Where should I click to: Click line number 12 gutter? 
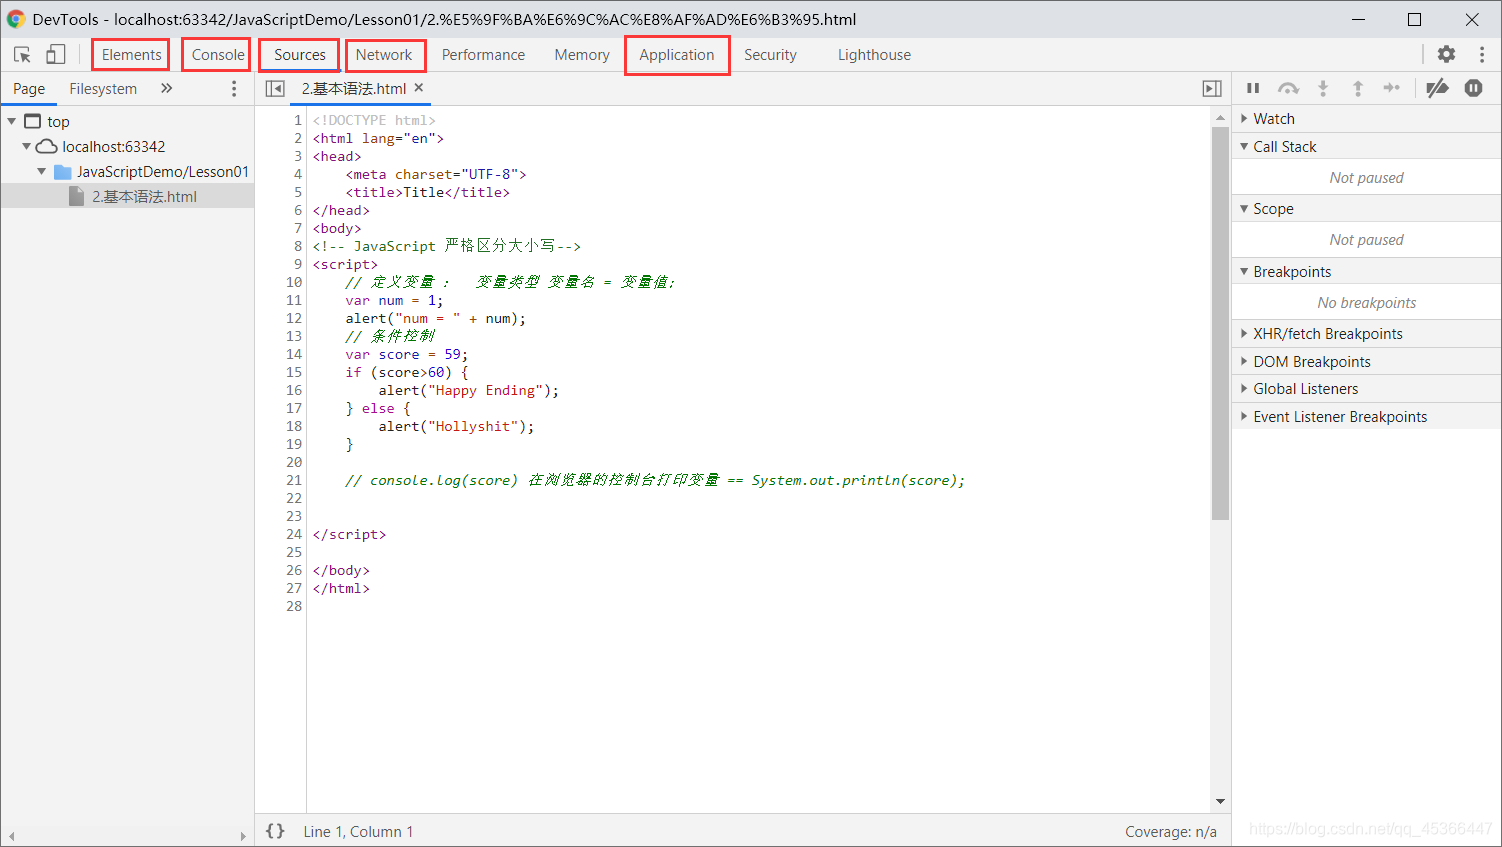click(x=294, y=318)
